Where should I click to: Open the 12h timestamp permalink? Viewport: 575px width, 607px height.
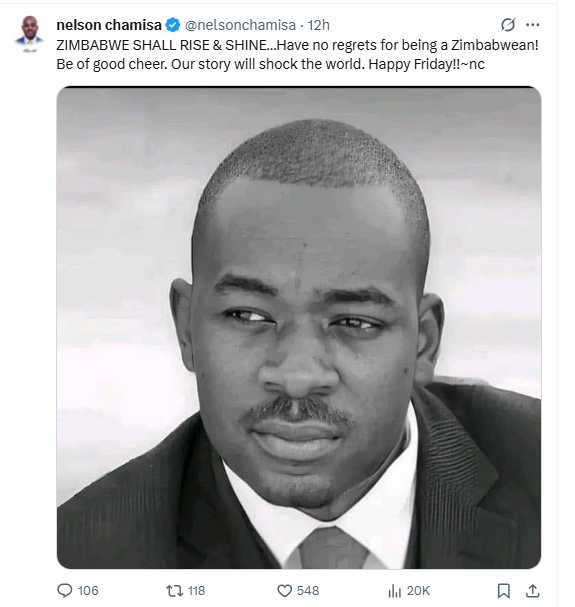tap(318, 25)
